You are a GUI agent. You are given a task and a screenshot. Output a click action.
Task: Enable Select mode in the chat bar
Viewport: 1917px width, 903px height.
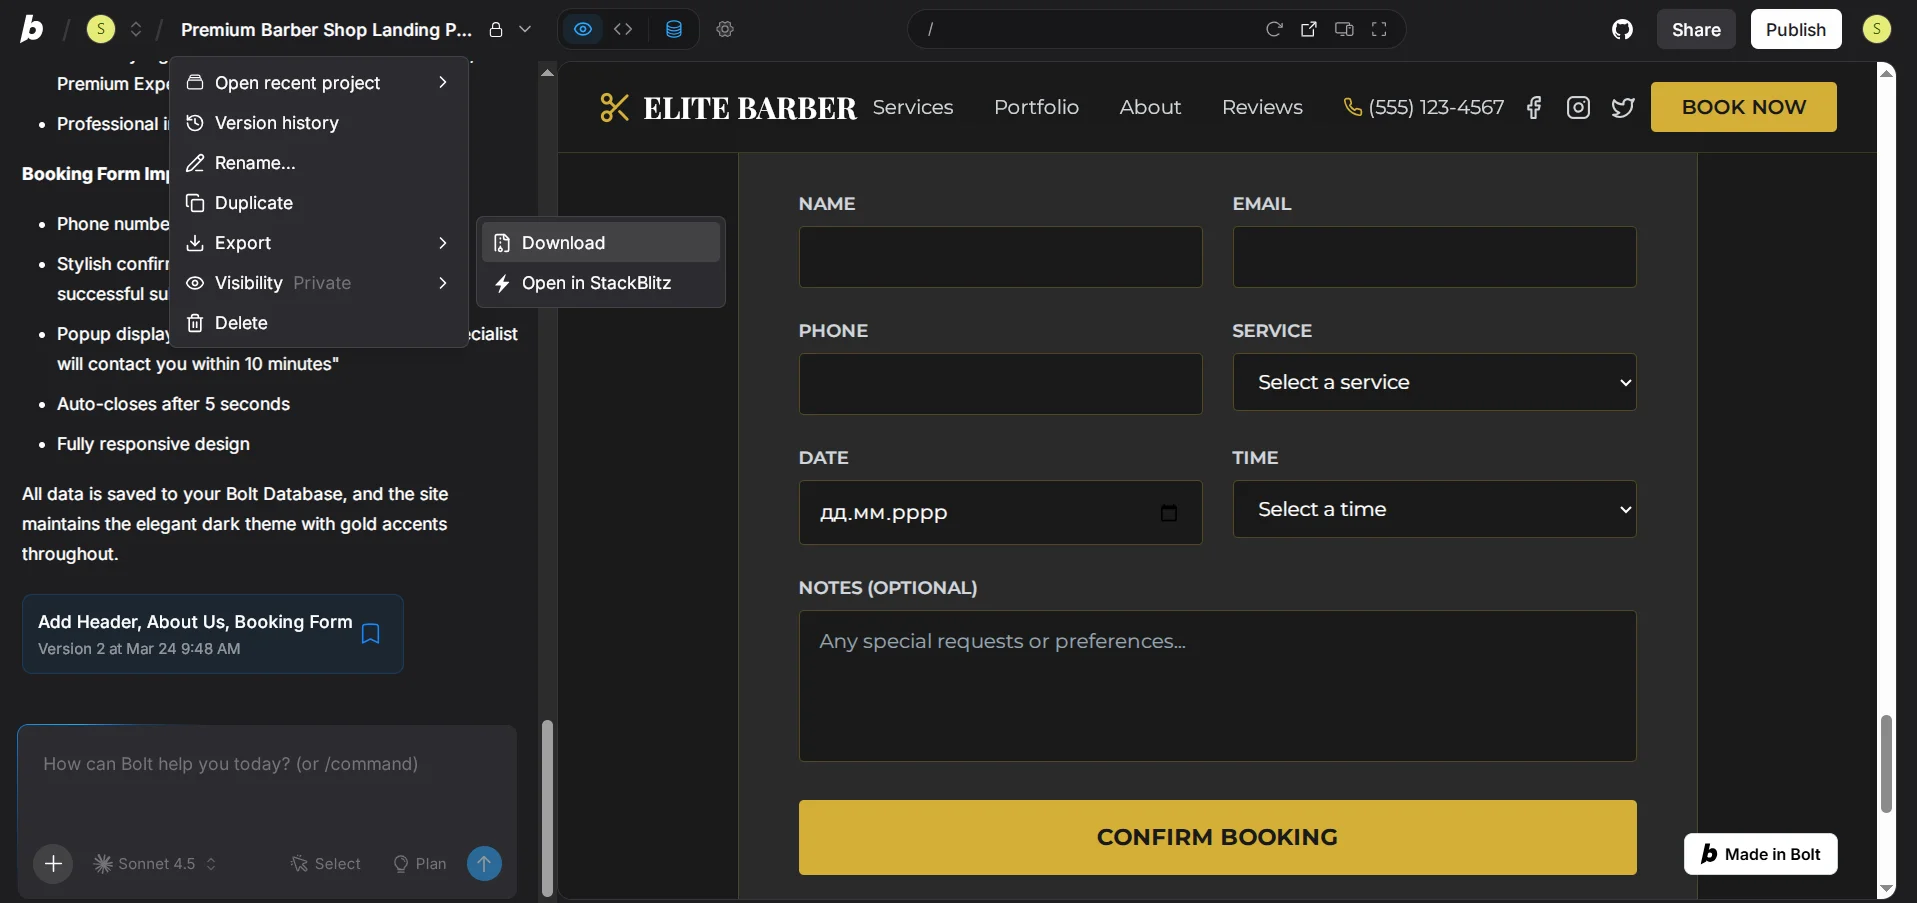point(325,863)
